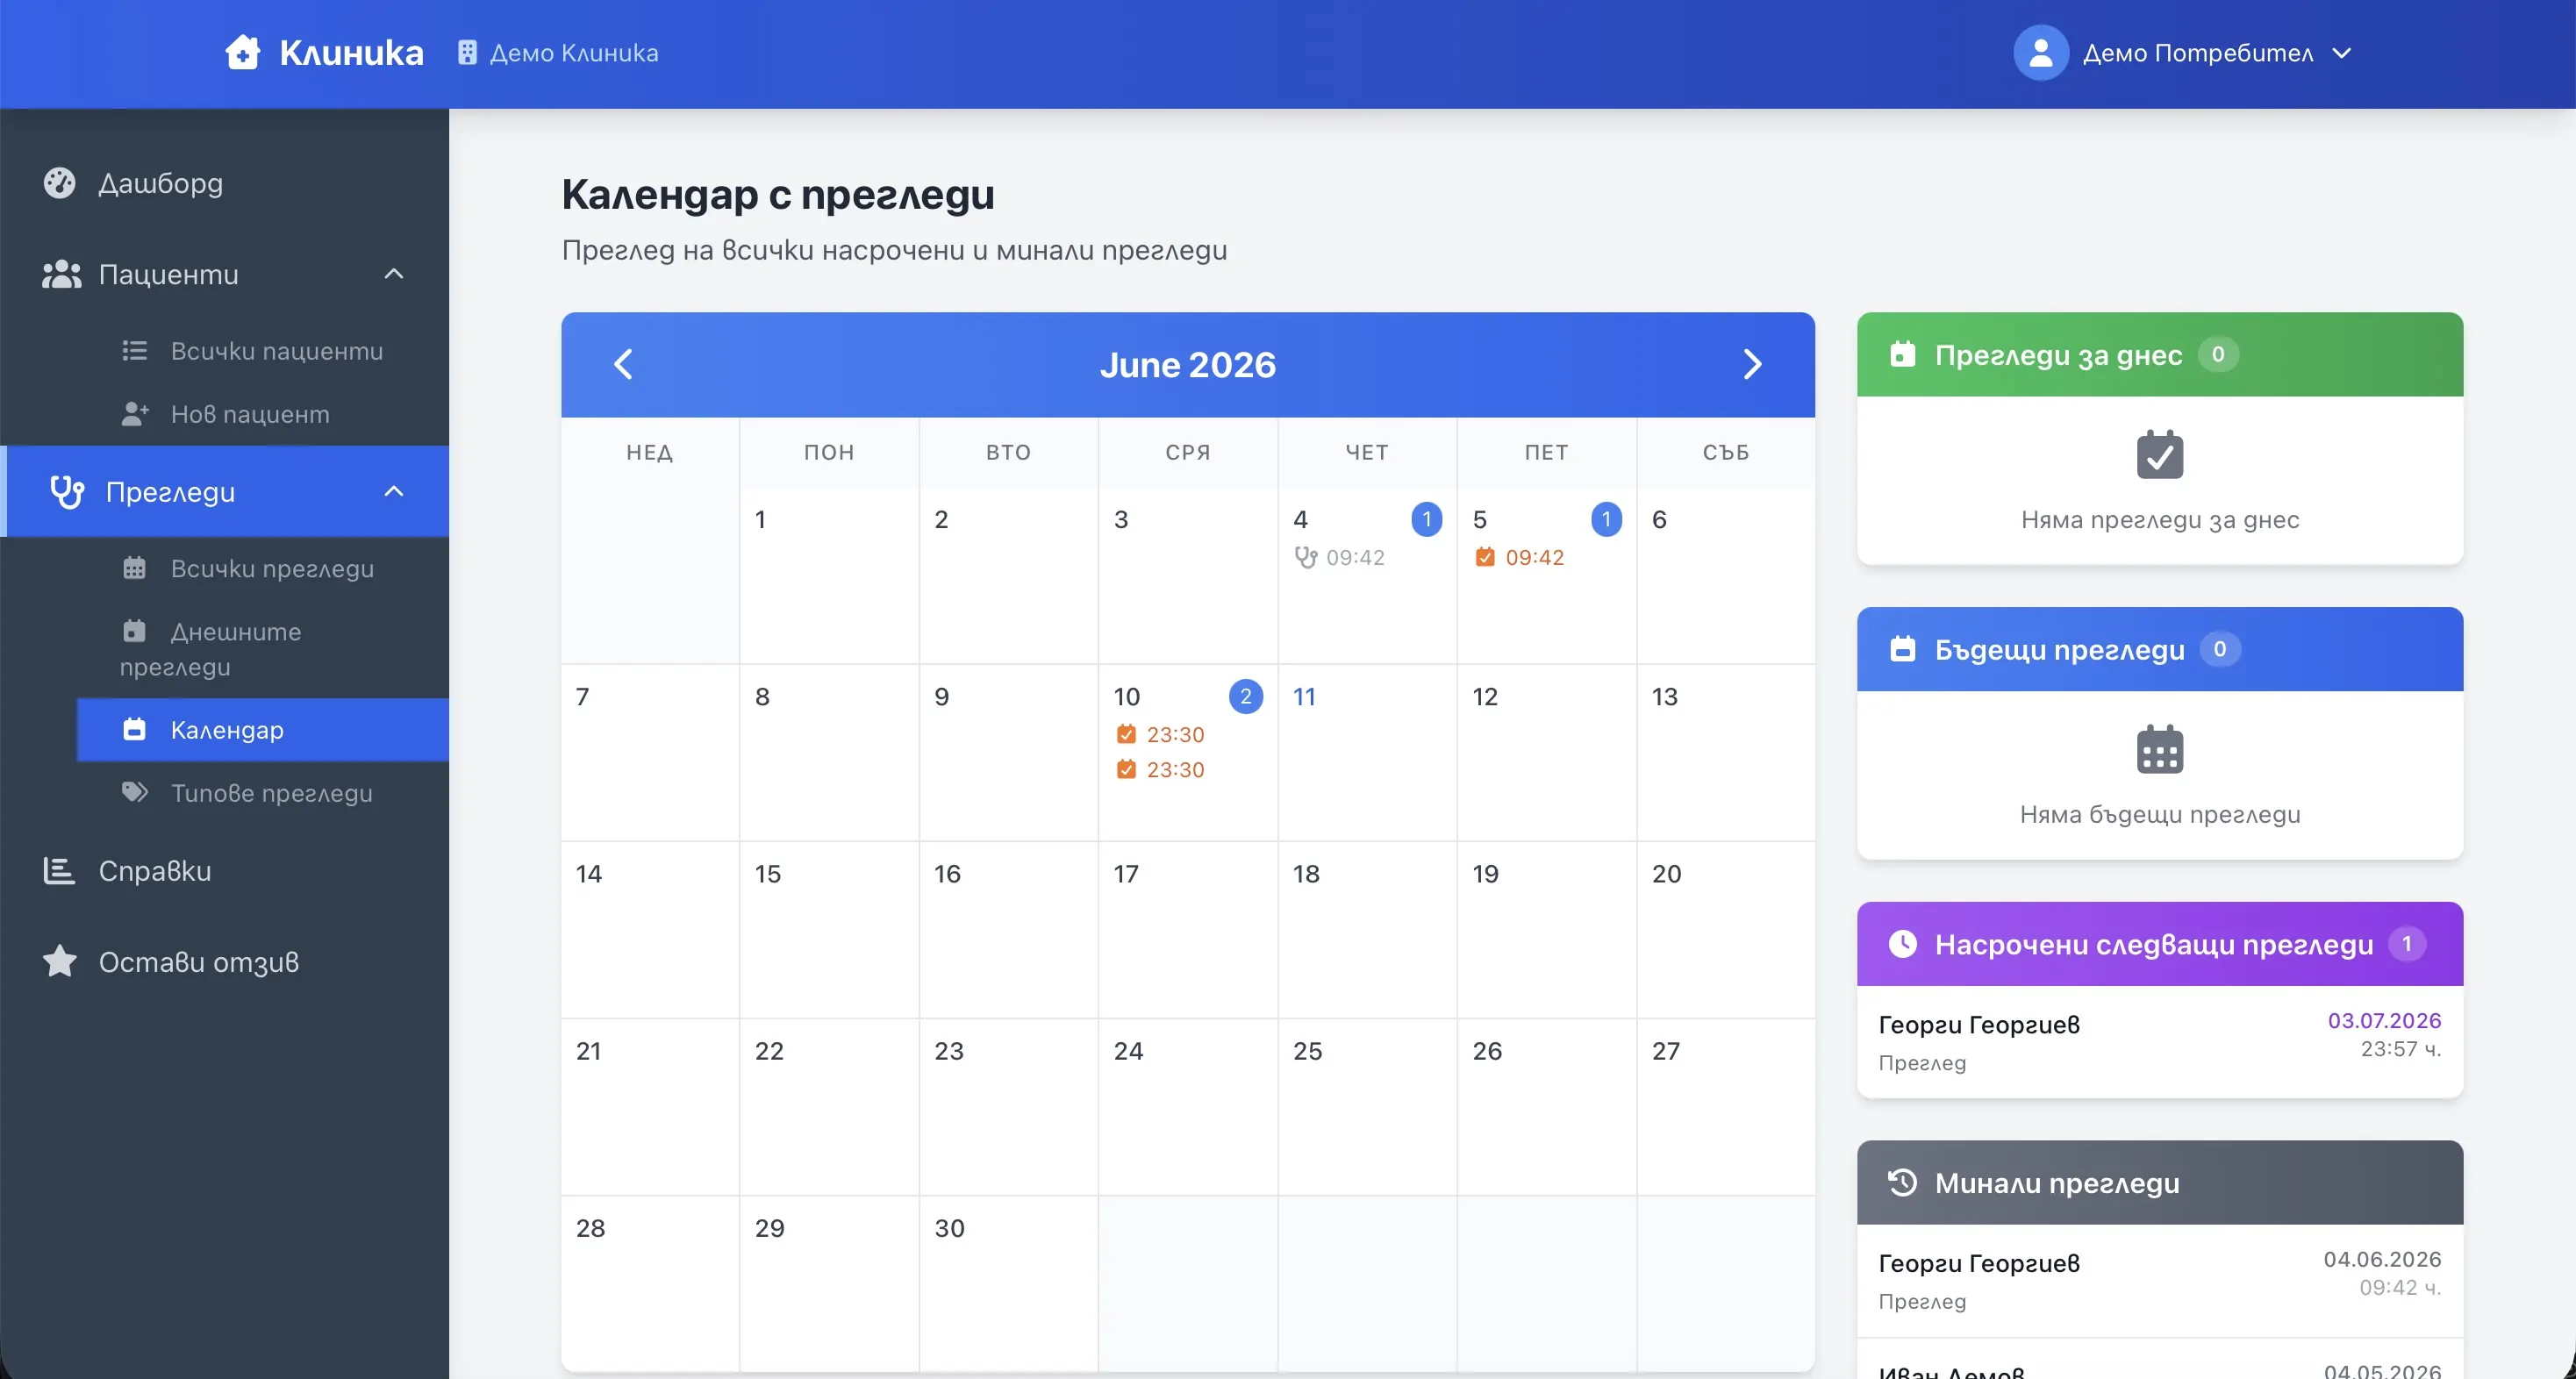Image resolution: width=2576 pixels, height=1379 pixels.
Task: Open the second 23:30 appointment on June 10
Action: 1160,769
